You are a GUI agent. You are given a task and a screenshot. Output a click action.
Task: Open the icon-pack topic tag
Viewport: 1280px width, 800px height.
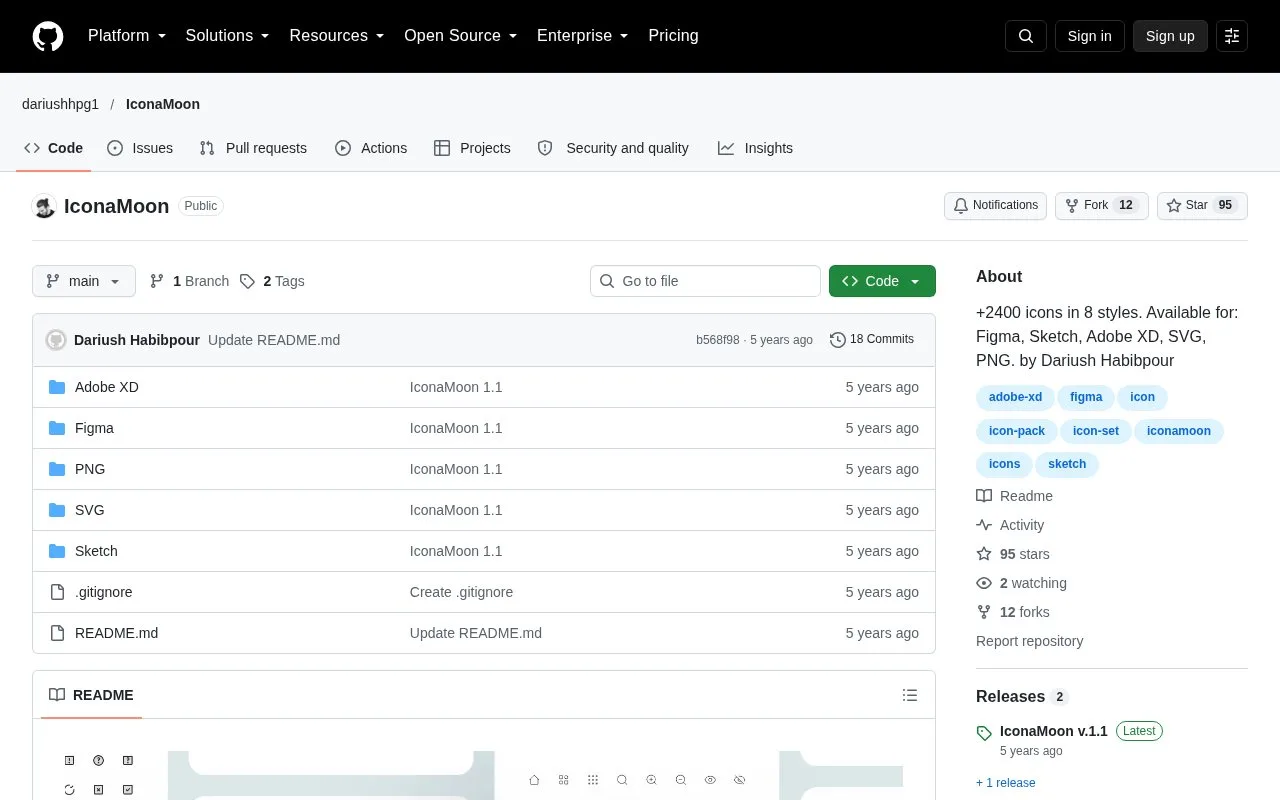click(x=1017, y=431)
